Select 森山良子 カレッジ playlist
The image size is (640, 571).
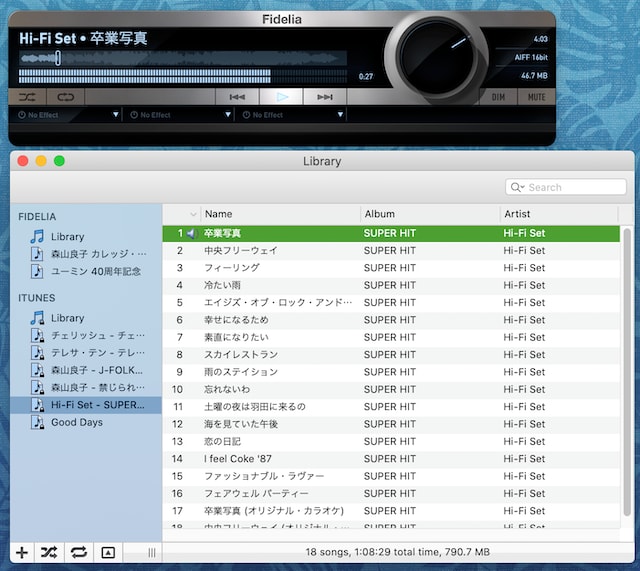pyautogui.click(x=86, y=254)
